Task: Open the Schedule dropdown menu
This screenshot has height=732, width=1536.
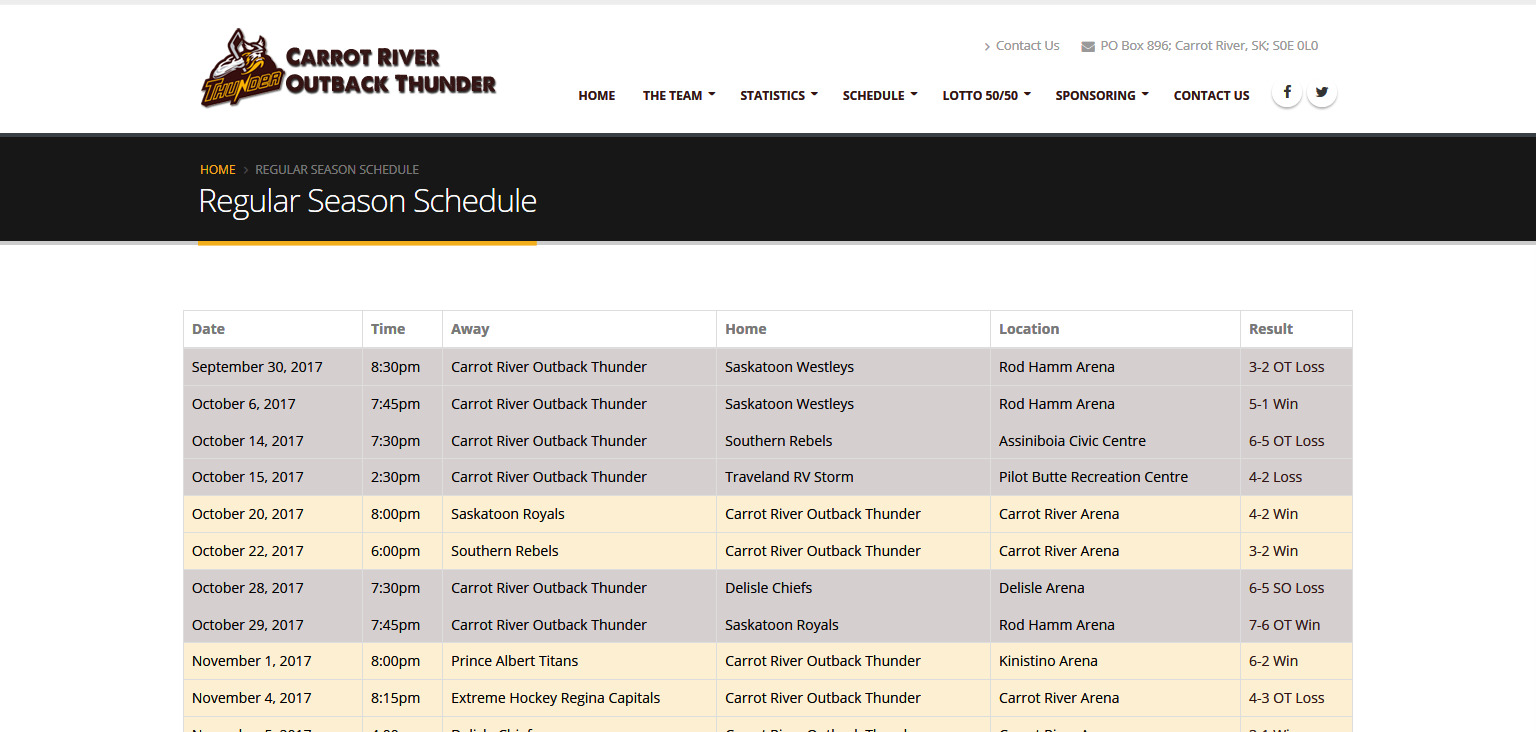Action: pyautogui.click(x=879, y=96)
